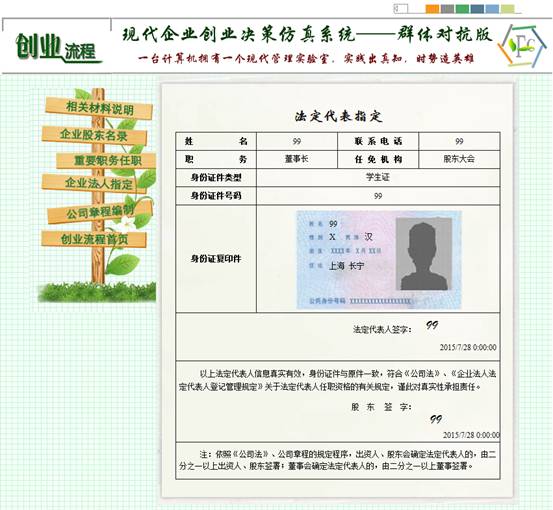553x510 pixels.
Task: Click the 创业流程 logo
Action: (58, 48)
